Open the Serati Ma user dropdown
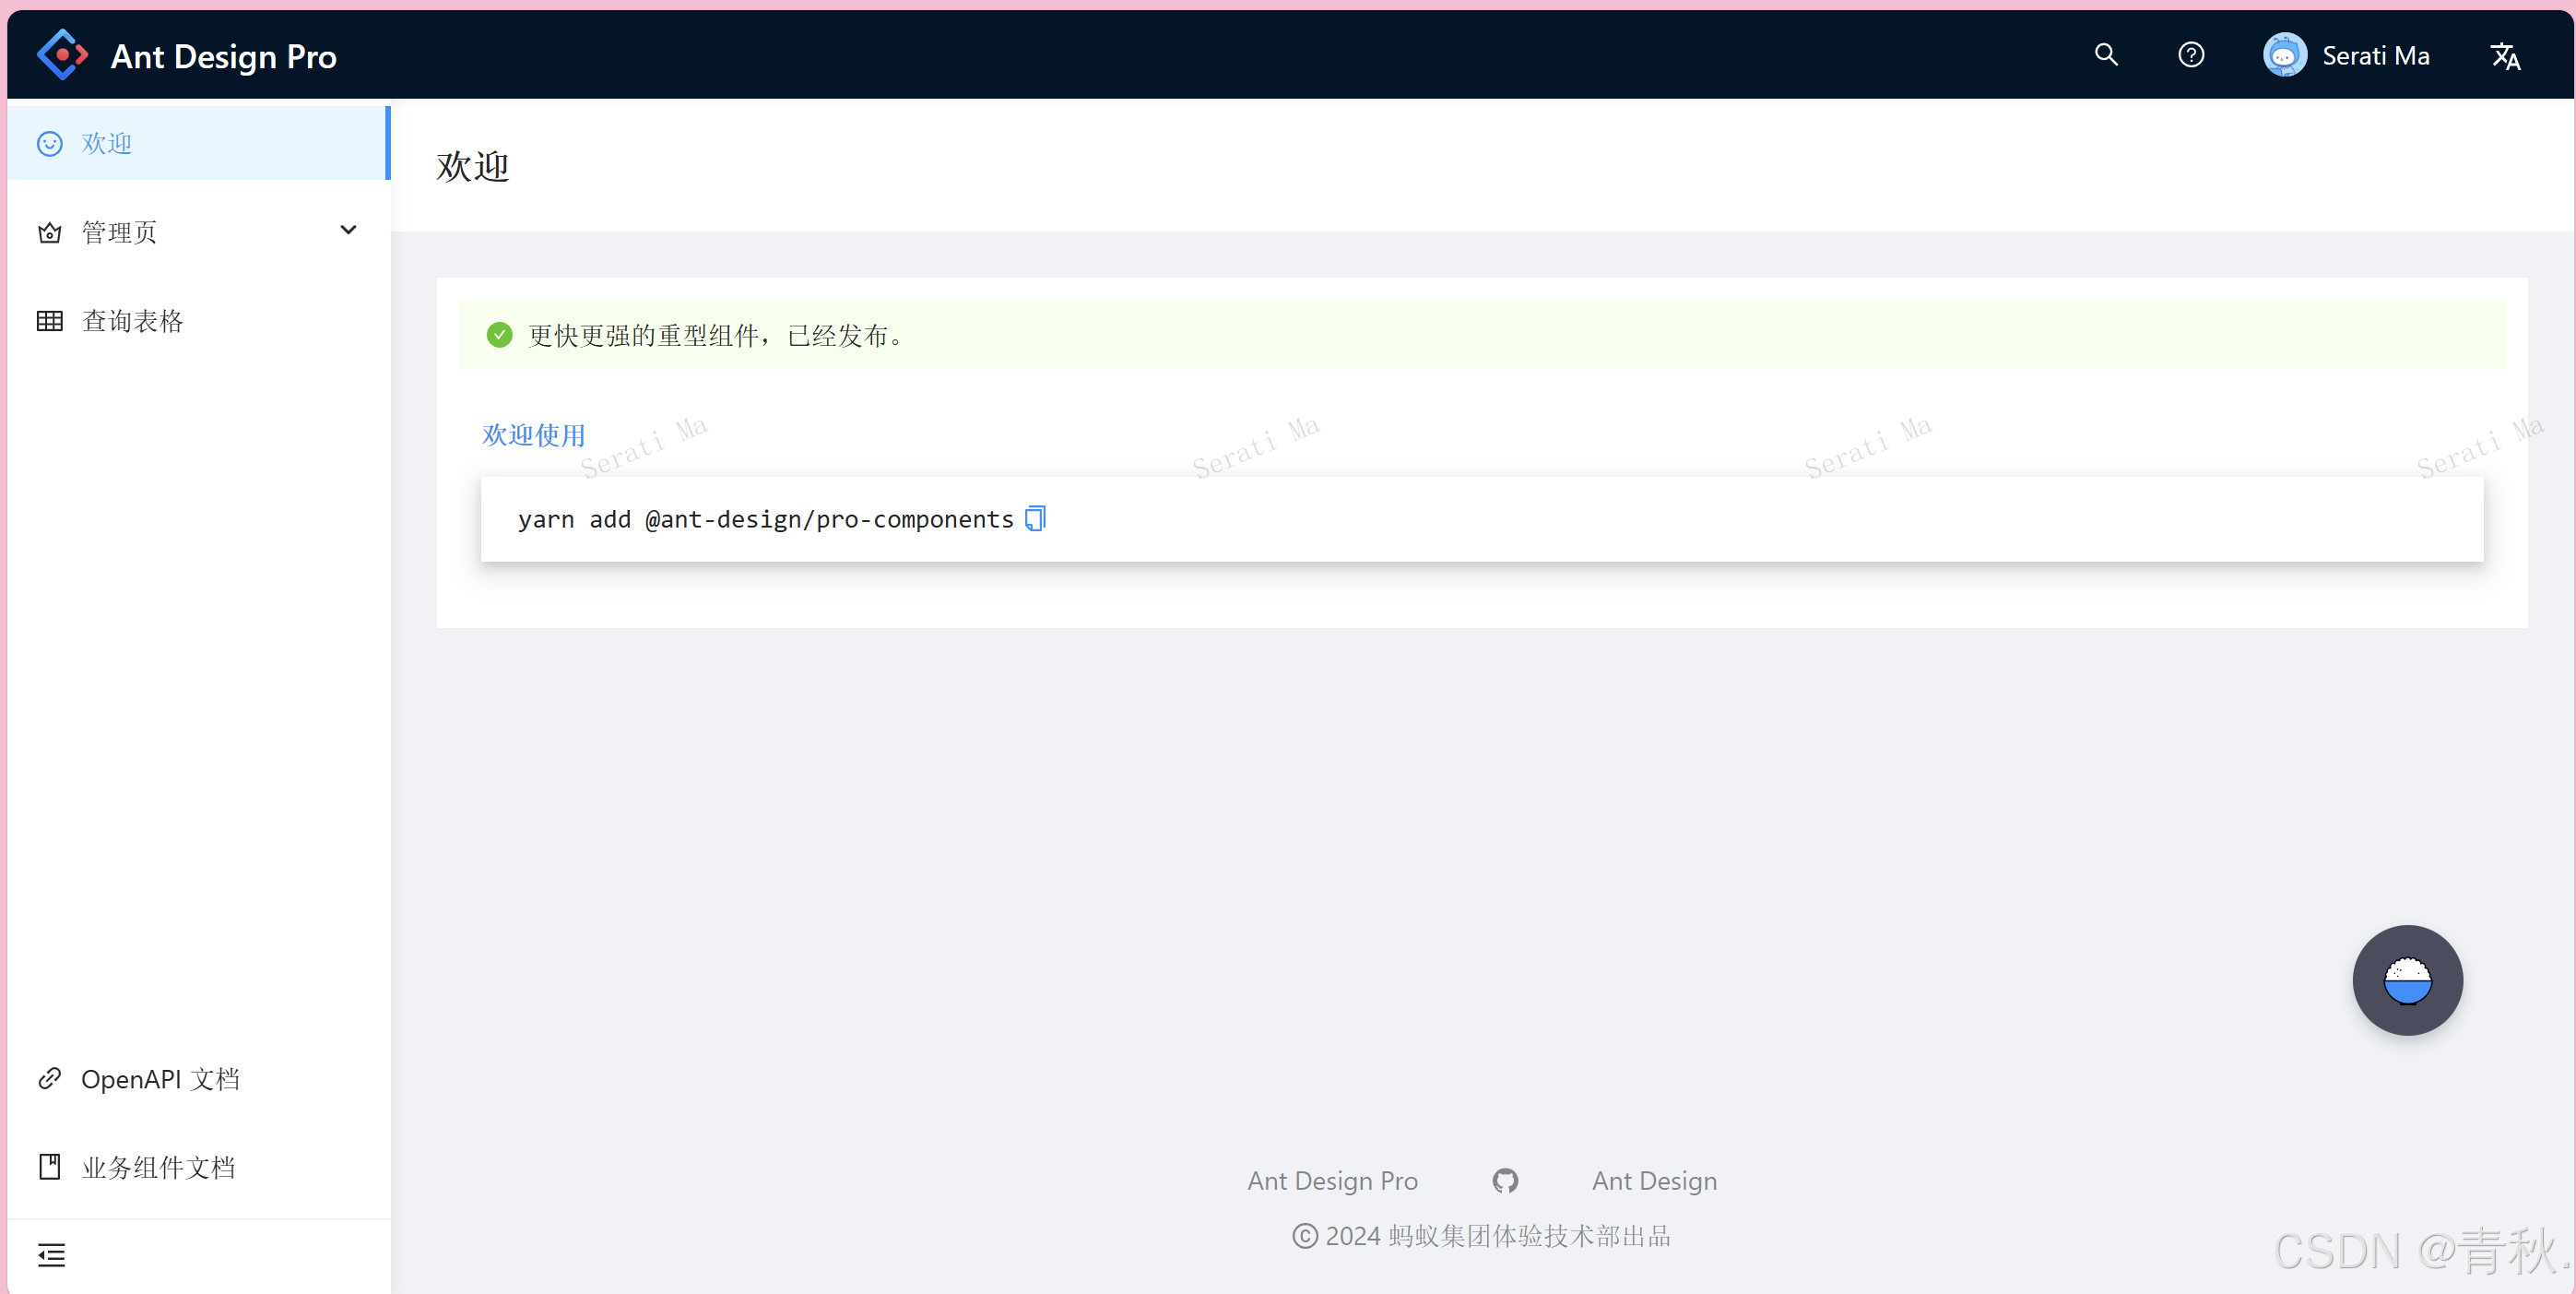The height and width of the screenshot is (1294, 2576). tap(2375, 56)
